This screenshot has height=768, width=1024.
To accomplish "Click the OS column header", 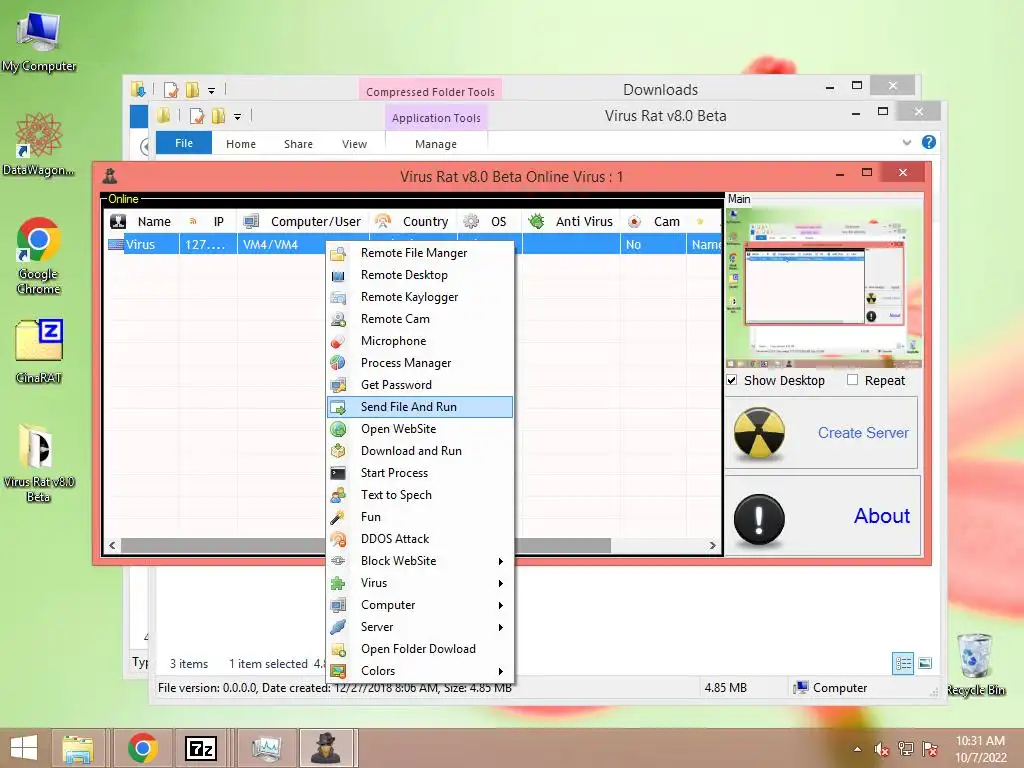I will pyautogui.click(x=488, y=221).
